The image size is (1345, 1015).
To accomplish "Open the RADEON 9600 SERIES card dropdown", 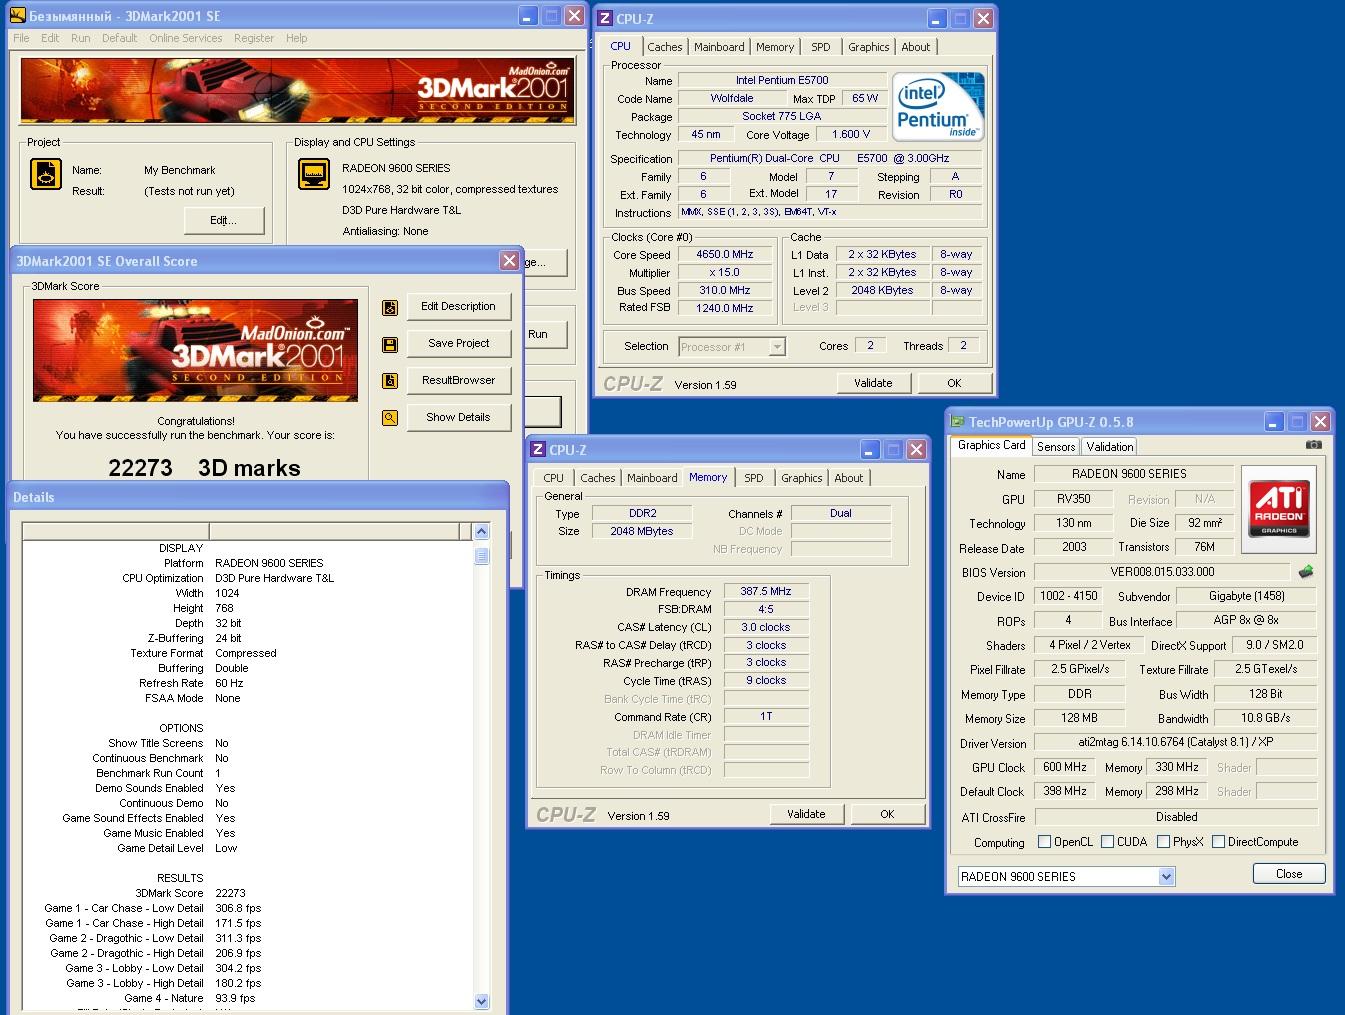I will pyautogui.click(x=1166, y=877).
